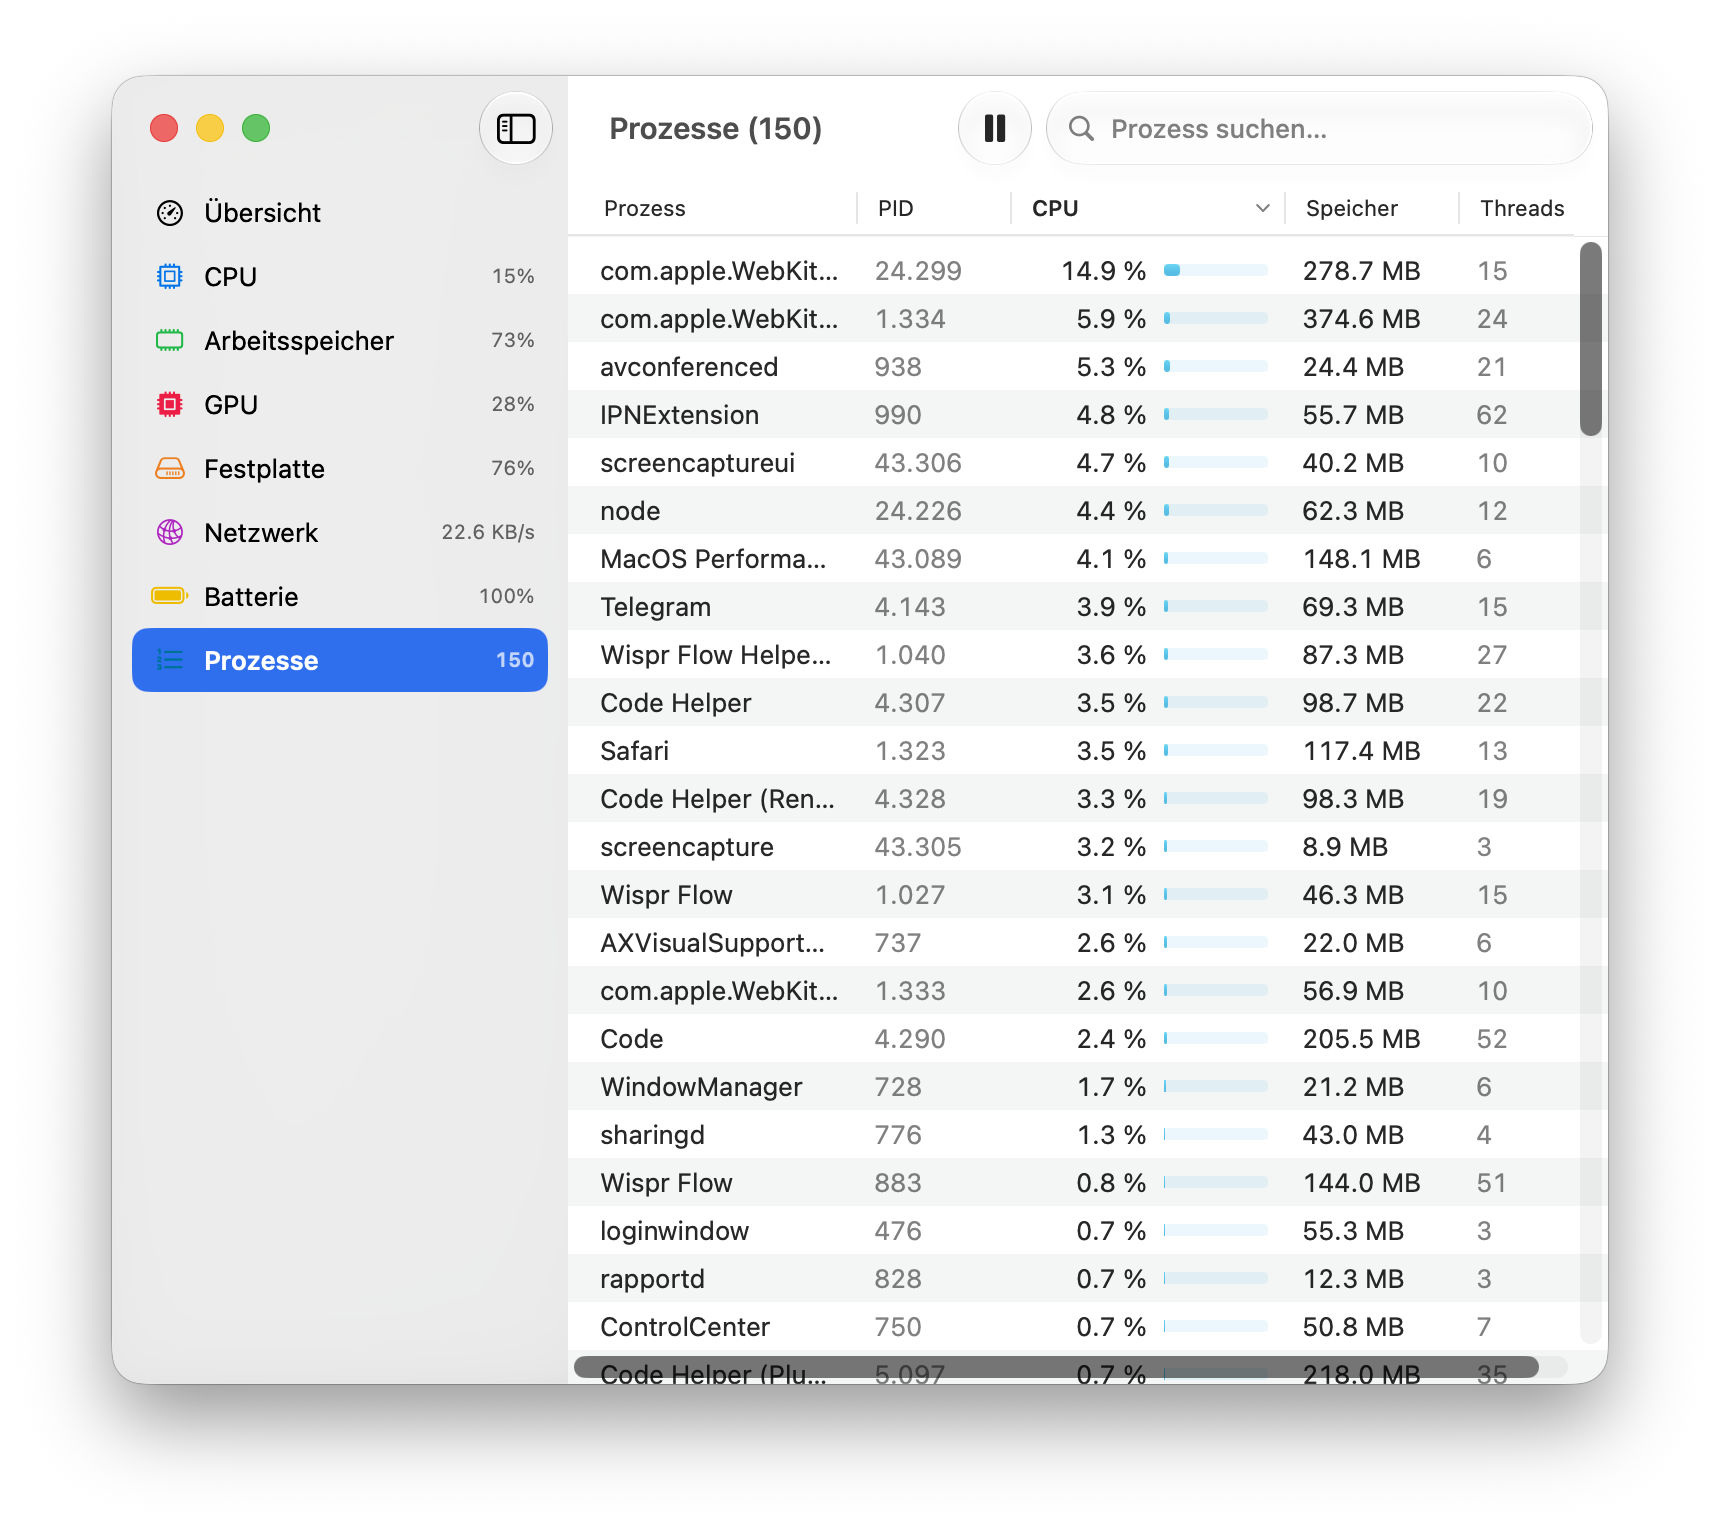
Task: Open the Übersicht section
Action: coord(340,213)
